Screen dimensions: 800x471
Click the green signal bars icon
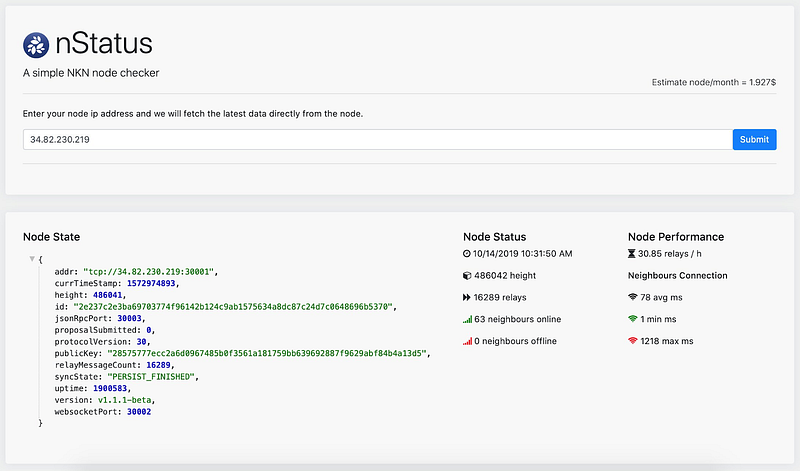pyautogui.click(x=467, y=319)
